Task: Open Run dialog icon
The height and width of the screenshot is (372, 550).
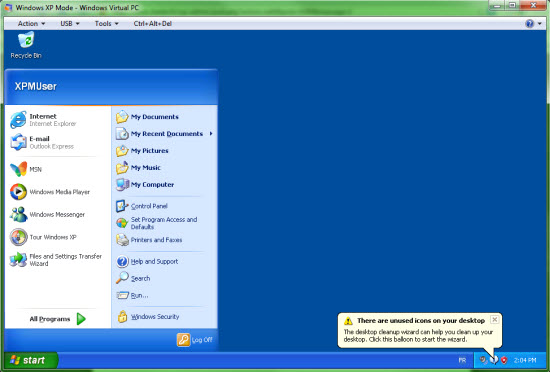Action: pyautogui.click(x=122, y=295)
